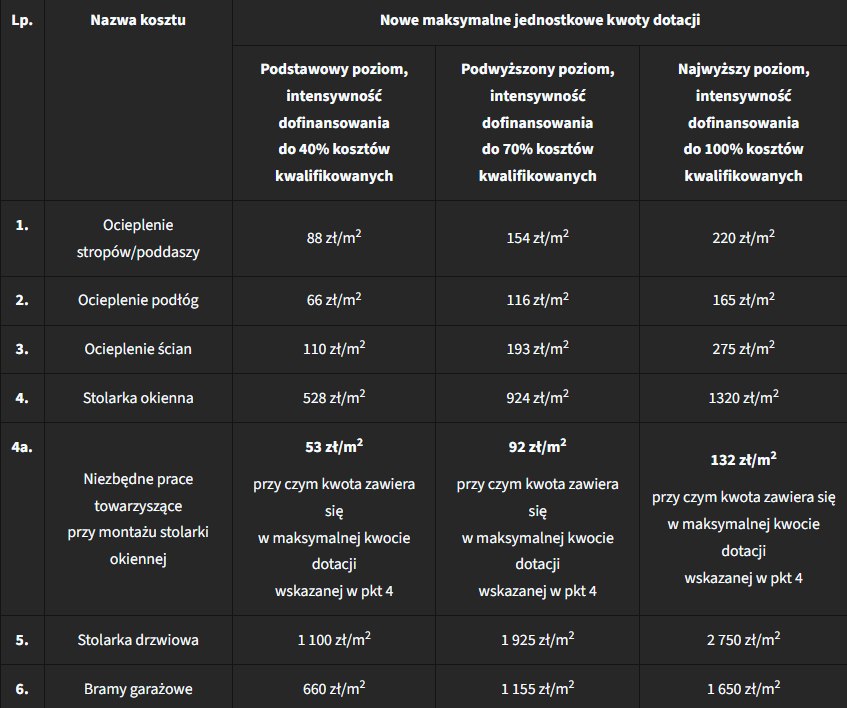Select the 'Podwyższony poziom' column header
The width and height of the screenshot is (847, 708).
click(537, 123)
